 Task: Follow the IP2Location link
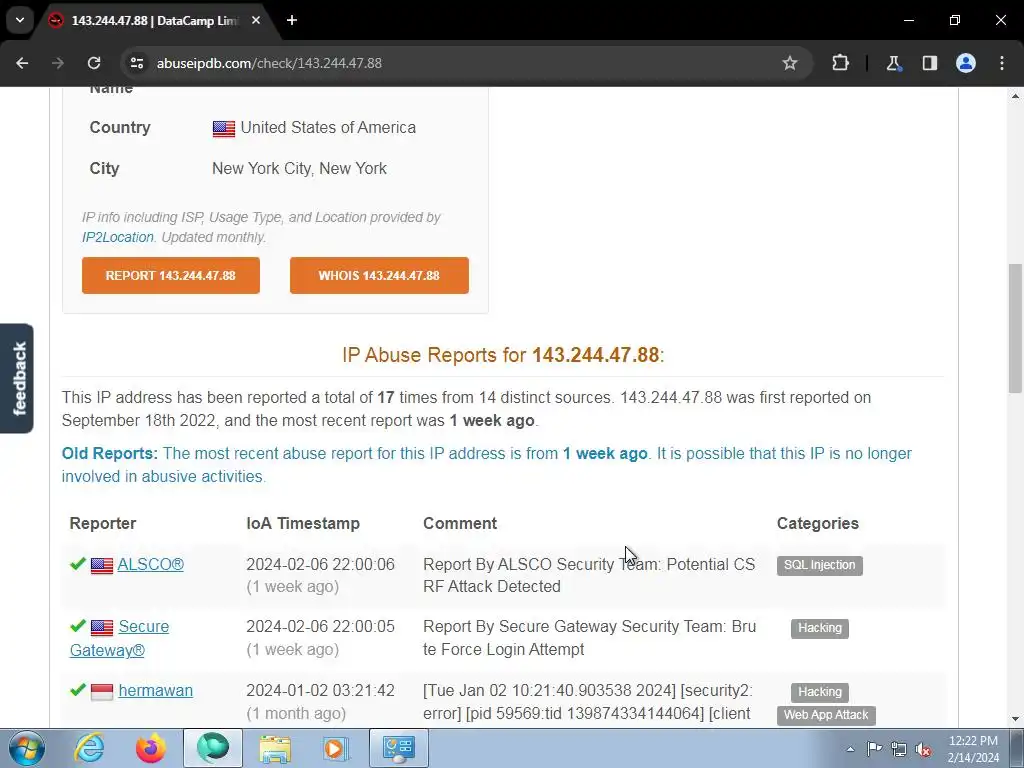[x=118, y=237]
